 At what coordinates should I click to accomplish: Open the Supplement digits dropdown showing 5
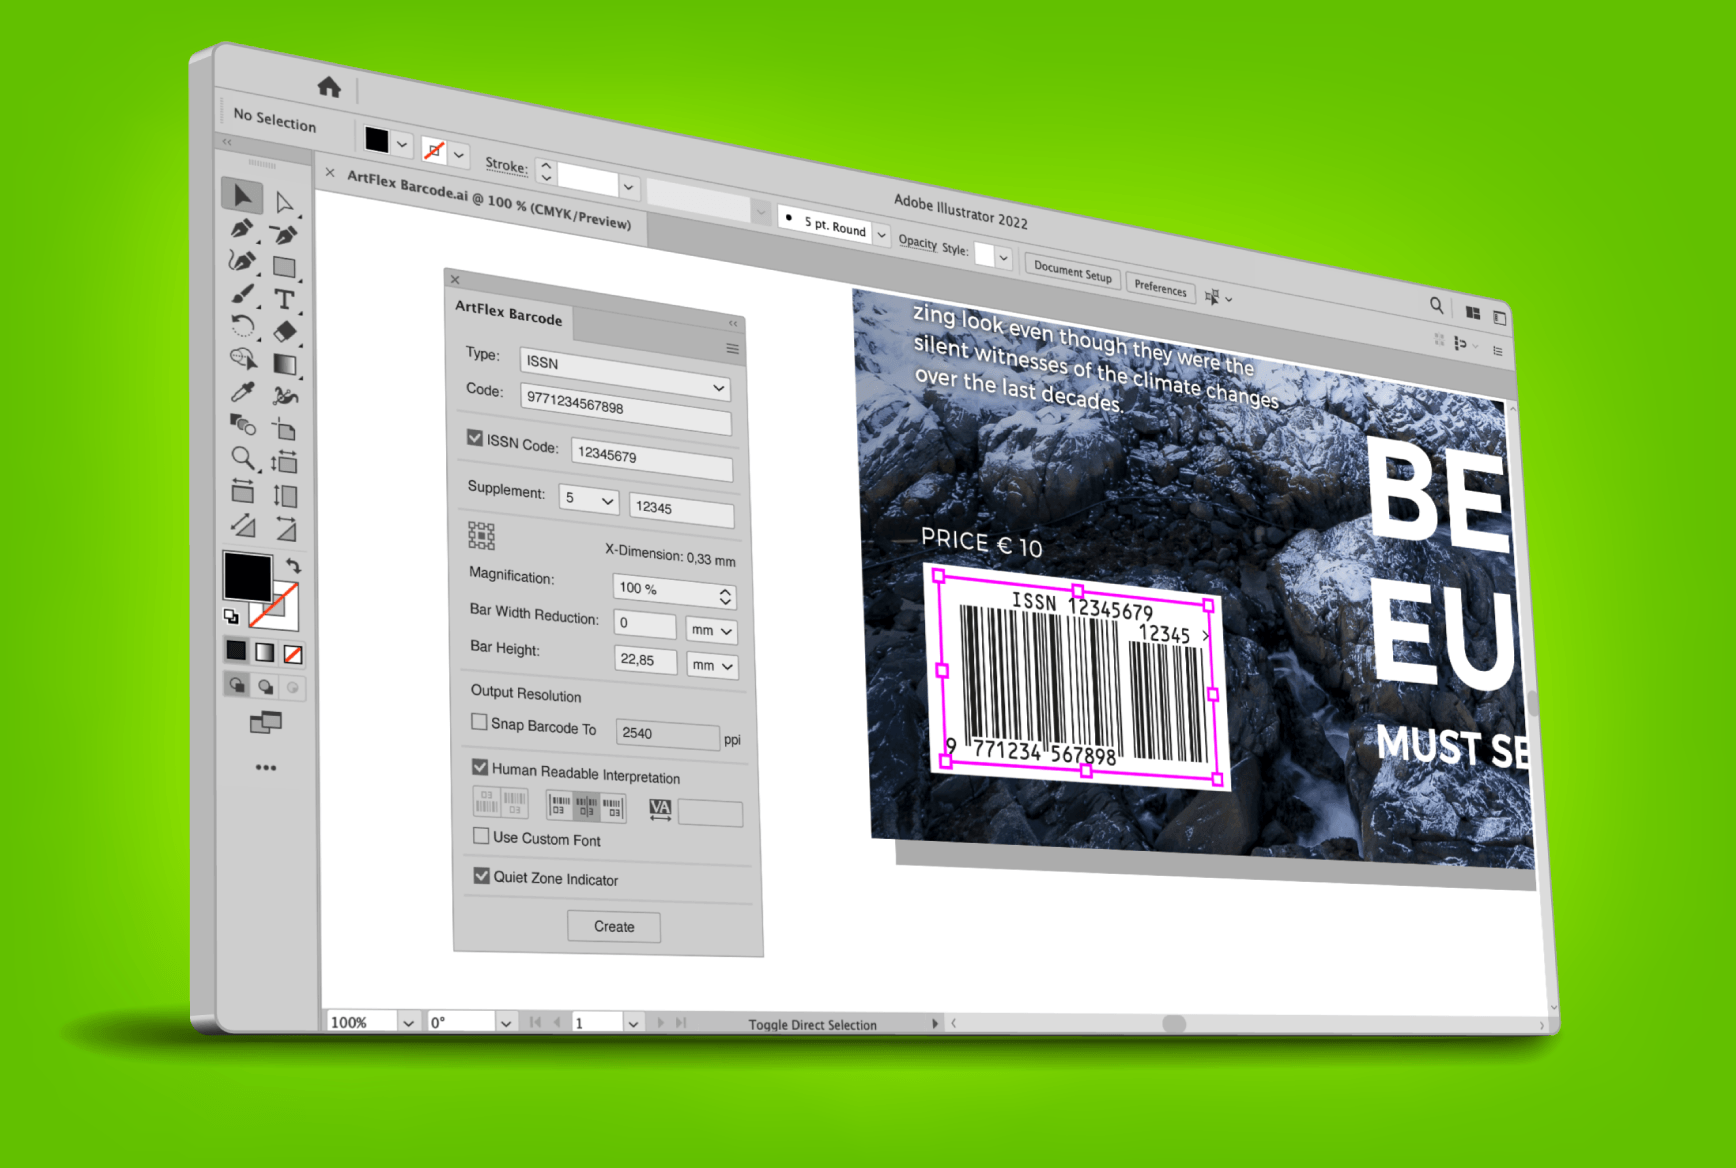pyautogui.click(x=589, y=499)
